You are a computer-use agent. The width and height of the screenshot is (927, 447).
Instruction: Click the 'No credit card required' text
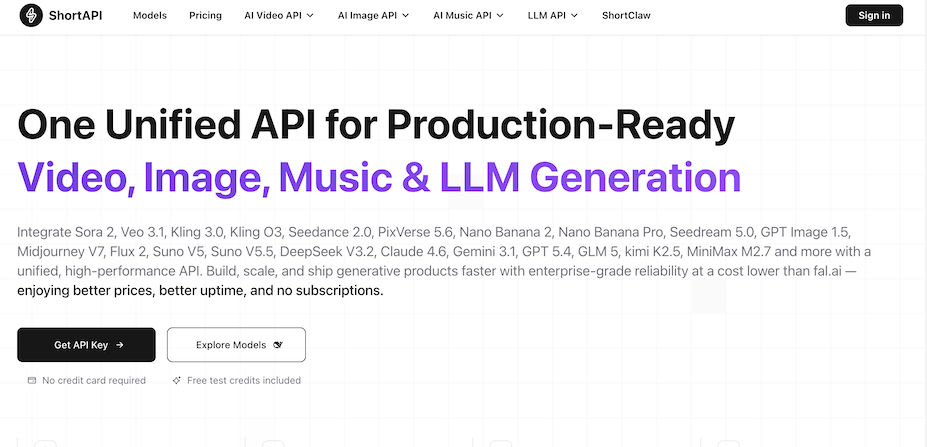(94, 381)
